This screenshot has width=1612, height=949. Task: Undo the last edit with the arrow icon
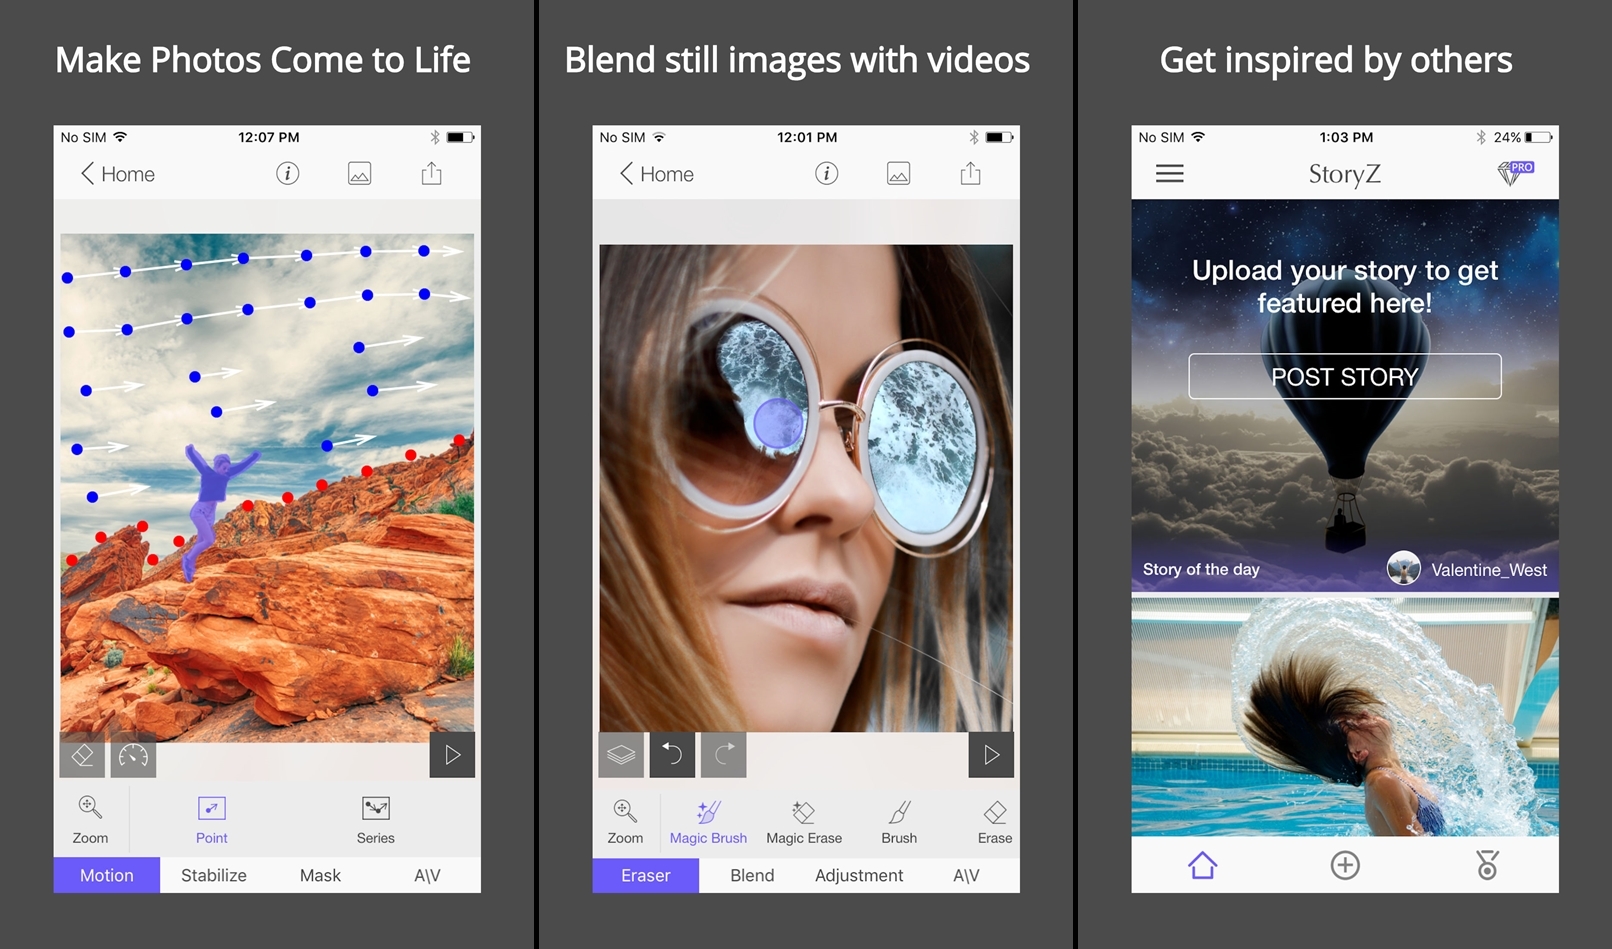click(x=673, y=754)
